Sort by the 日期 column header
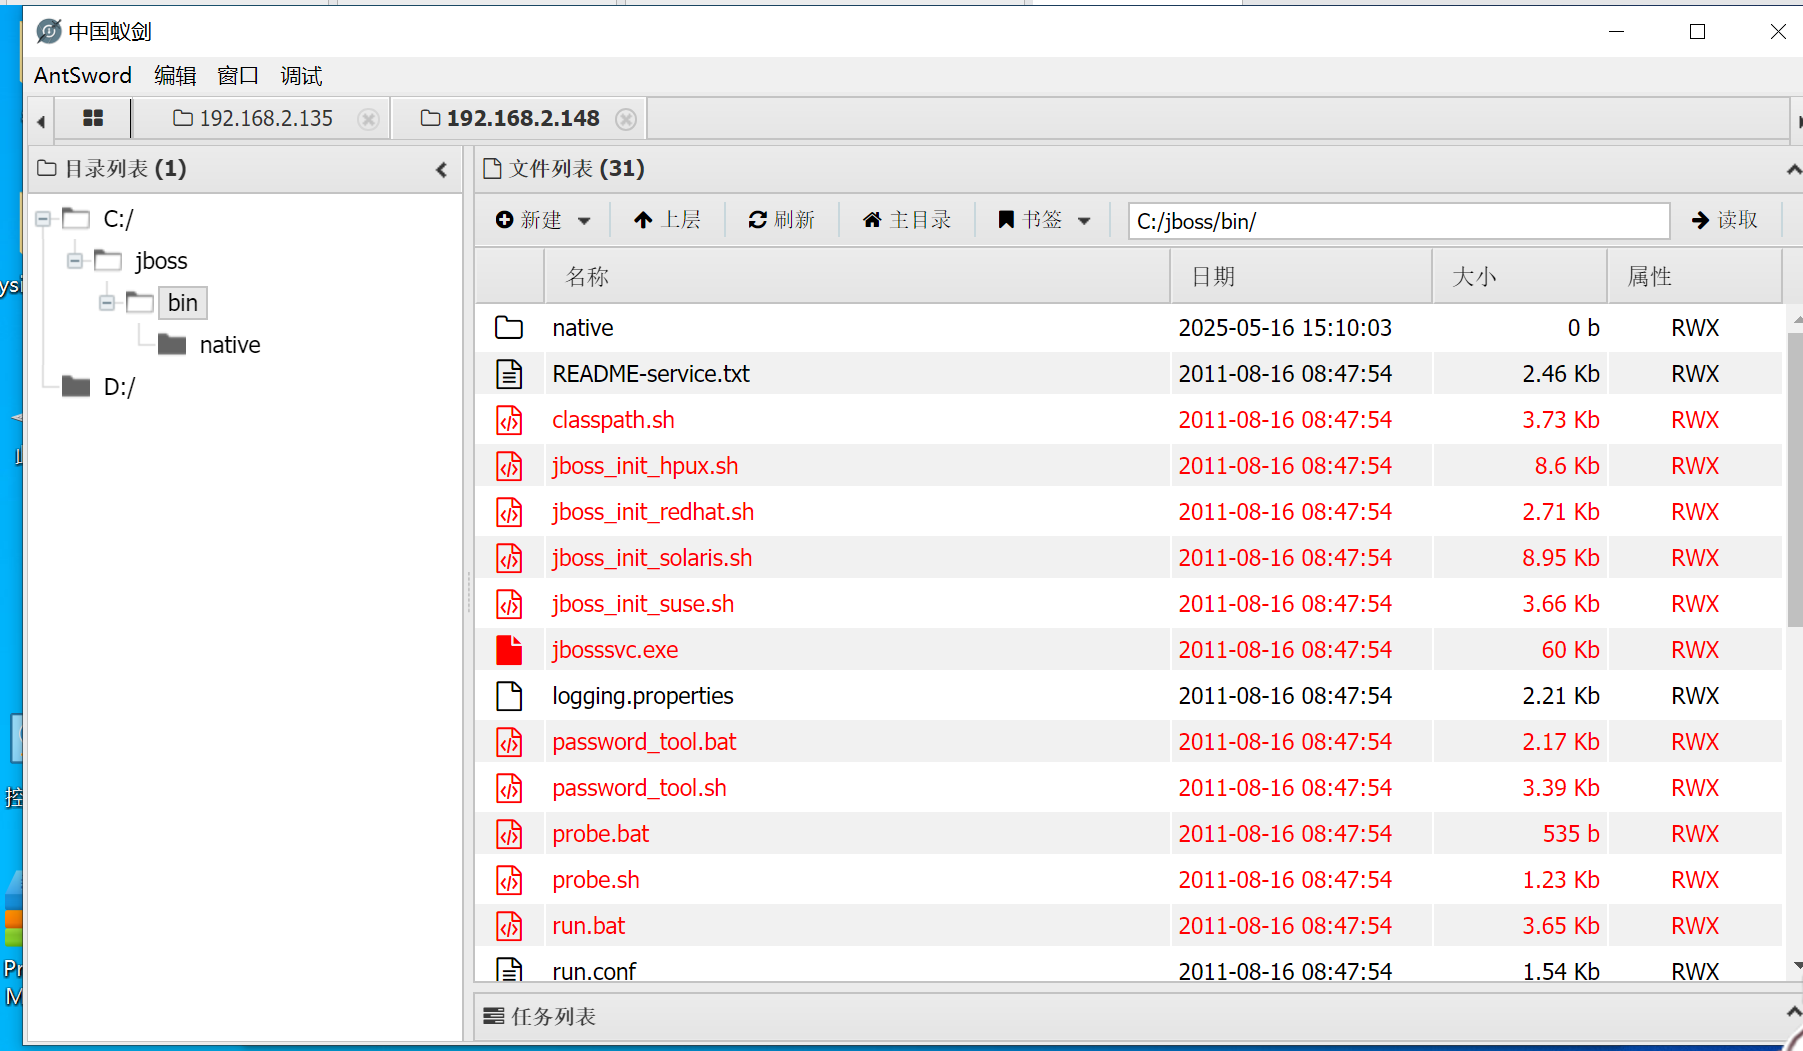The width and height of the screenshot is (1803, 1051). tap(1301, 277)
